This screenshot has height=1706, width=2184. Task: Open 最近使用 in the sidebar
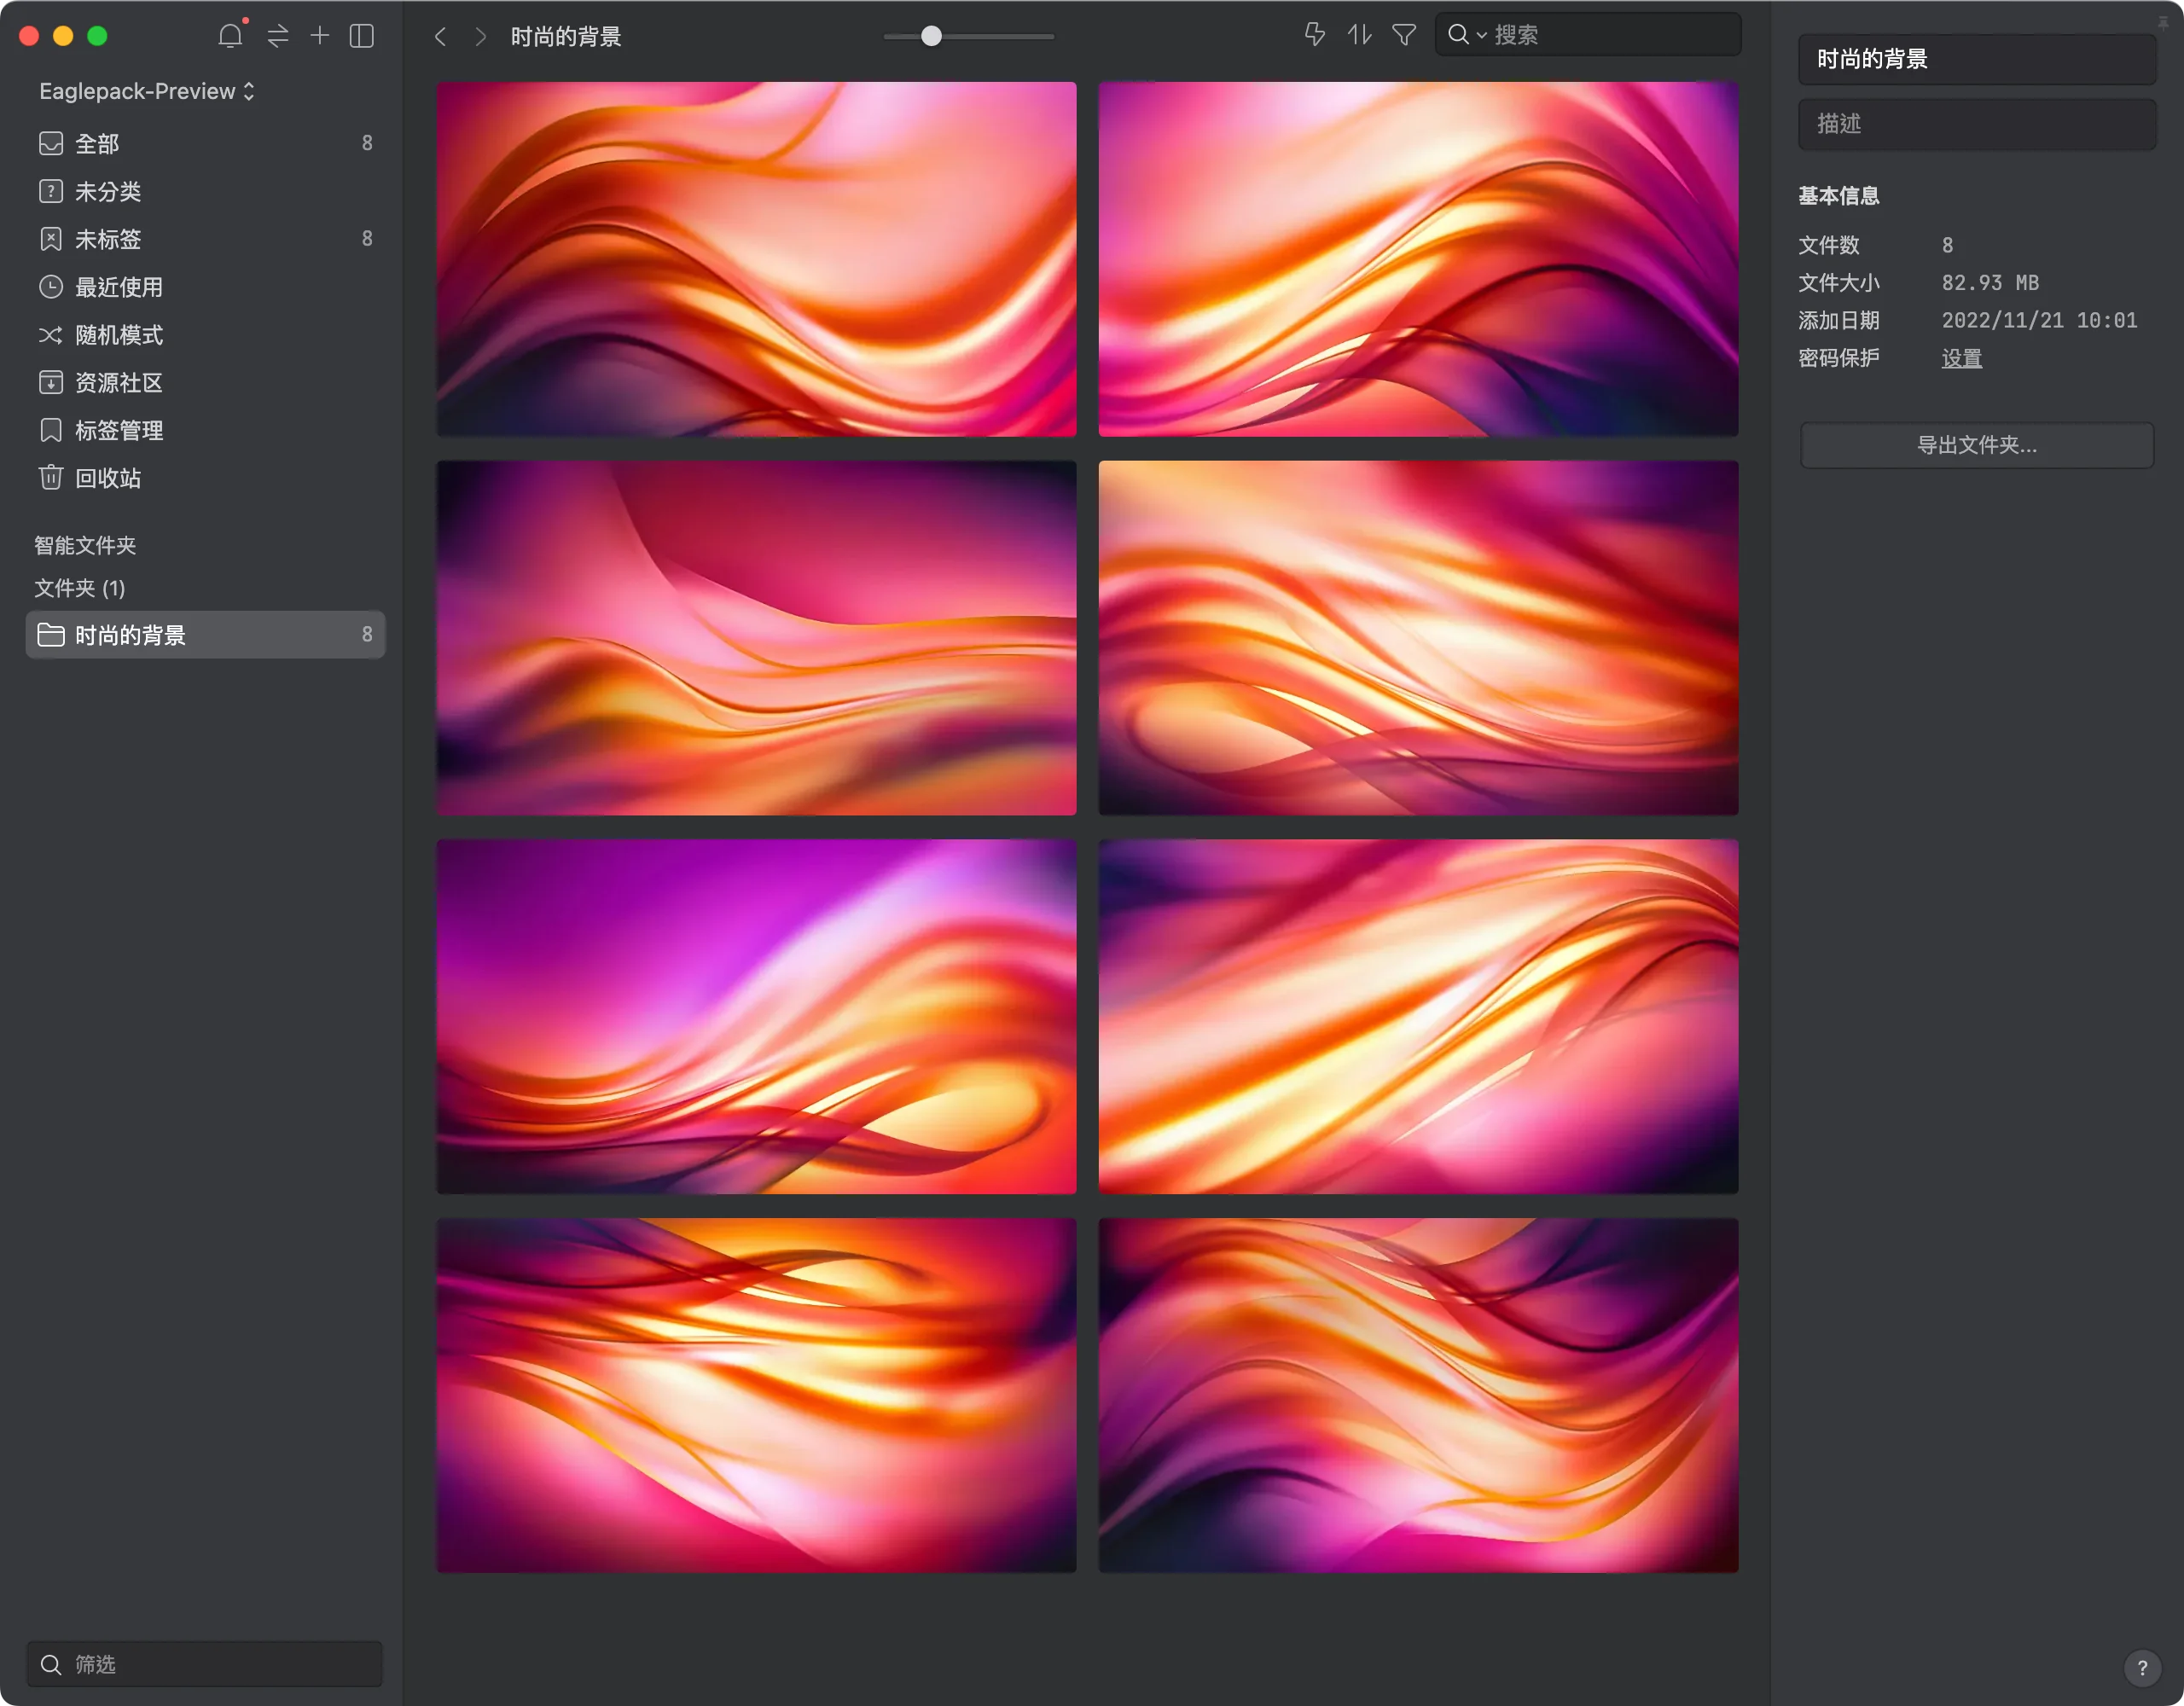click(x=205, y=287)
